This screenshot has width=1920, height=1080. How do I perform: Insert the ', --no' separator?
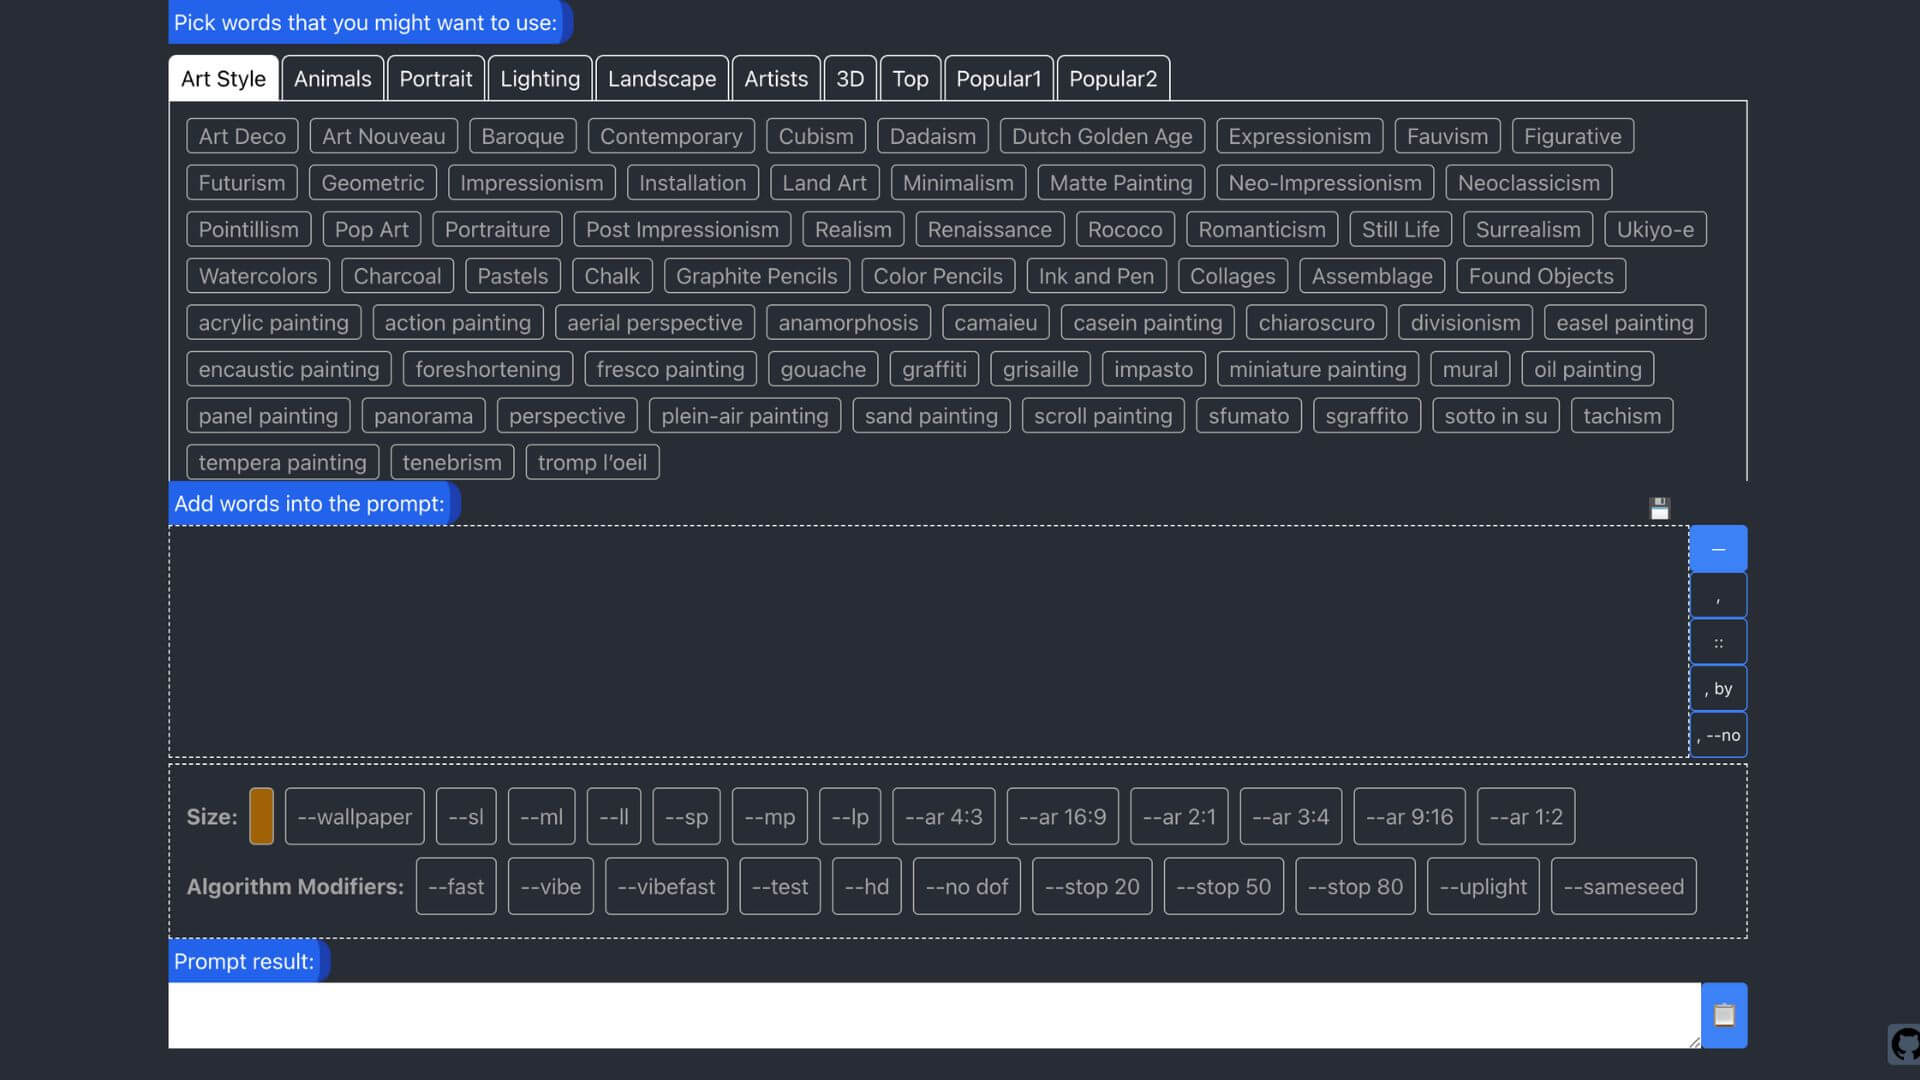click(1717, 736)
